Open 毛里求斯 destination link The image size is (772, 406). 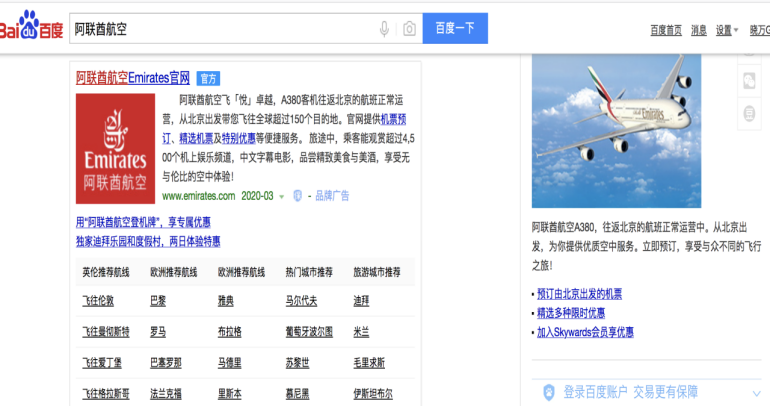pos(369,363)
